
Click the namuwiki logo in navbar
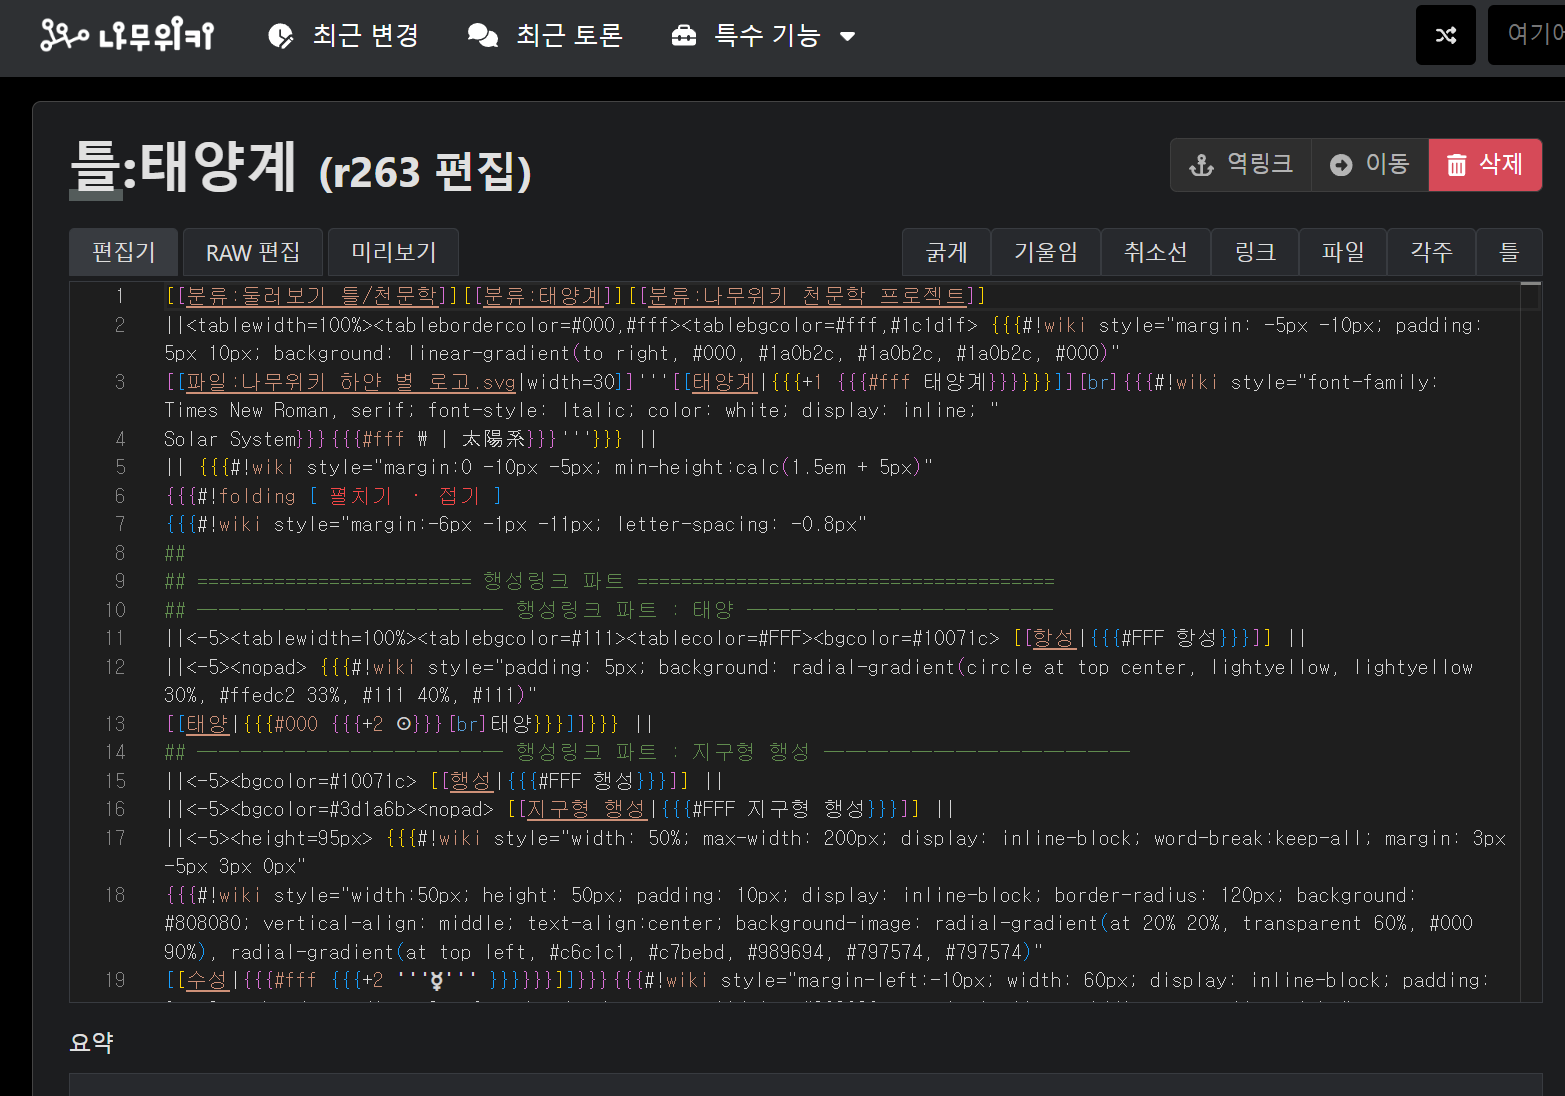[127, 36]
